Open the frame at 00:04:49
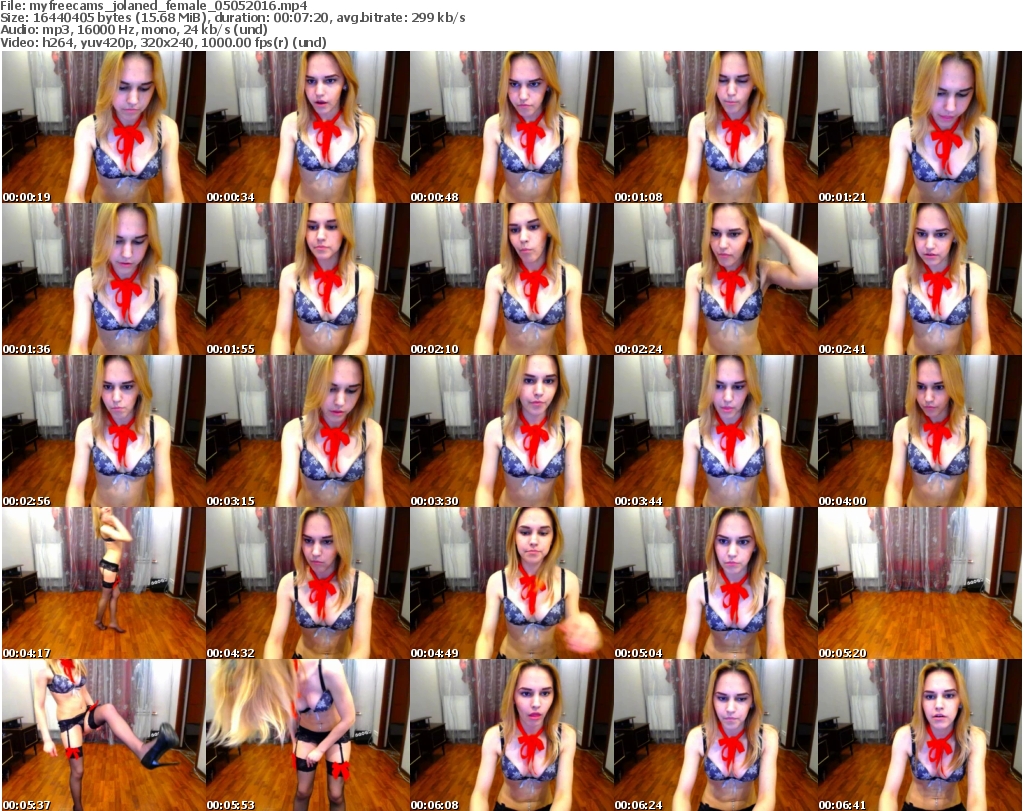The width and height of the screenshot is (1024, 811). (x=511, y=583)
